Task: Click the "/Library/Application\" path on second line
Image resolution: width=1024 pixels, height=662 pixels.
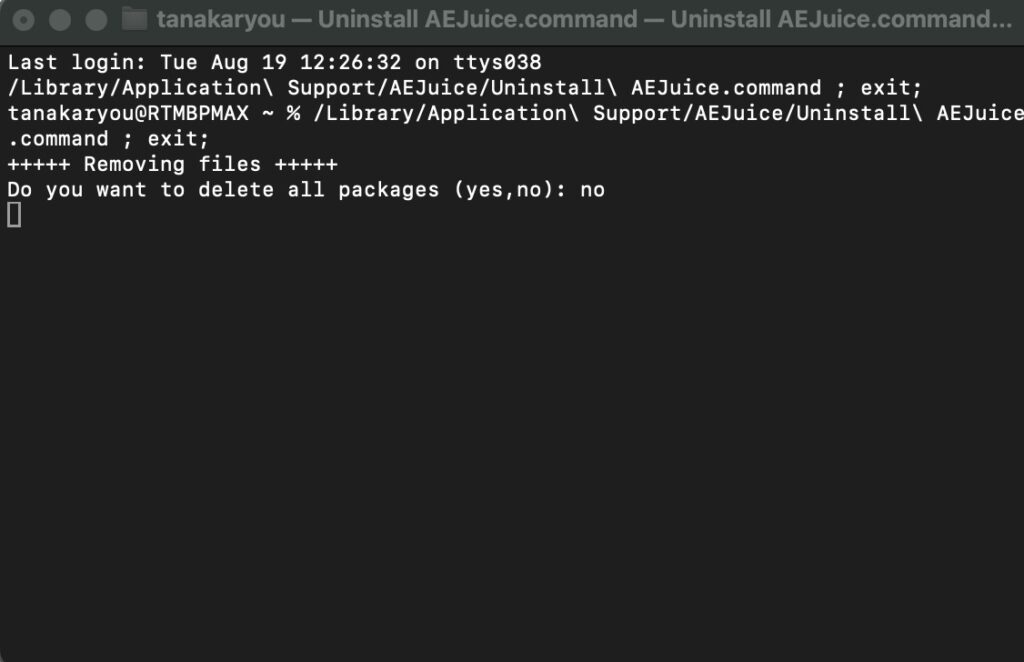Action: point(140,87)
